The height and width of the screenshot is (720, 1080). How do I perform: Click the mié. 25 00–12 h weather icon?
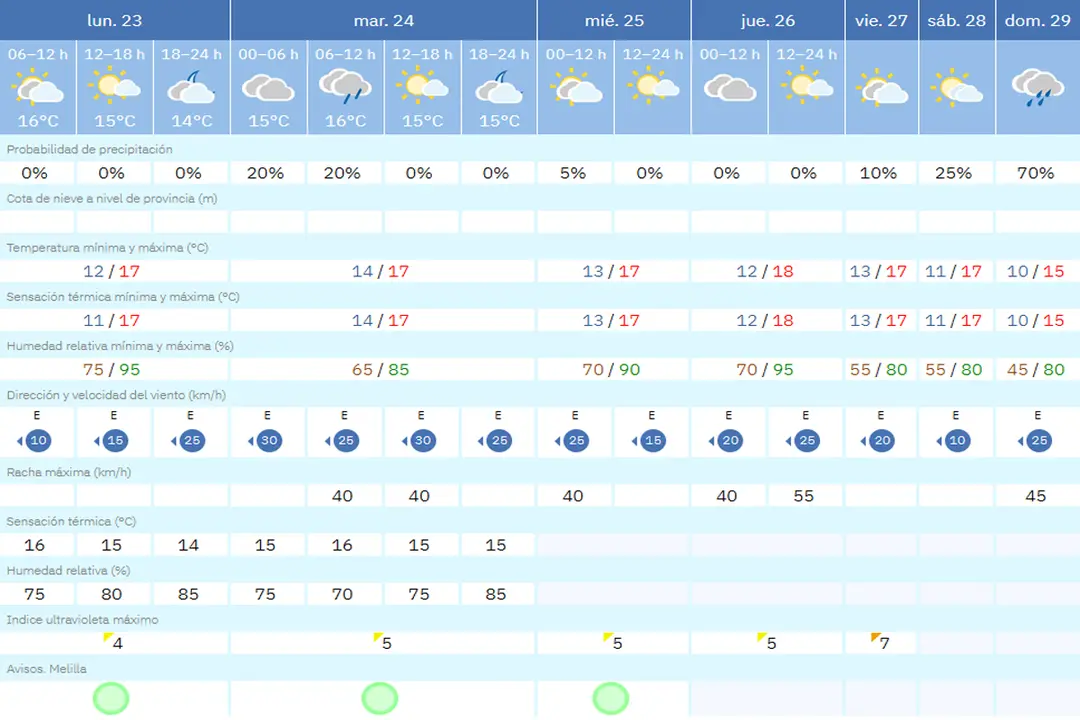coord(576,88)
